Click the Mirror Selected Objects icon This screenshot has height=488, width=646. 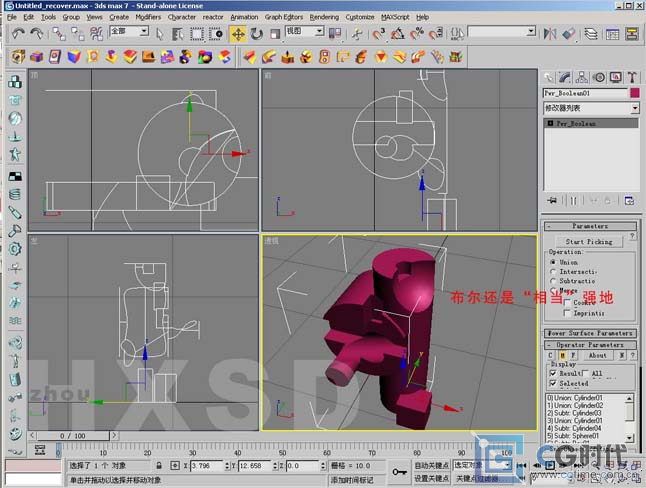(550, 34)
